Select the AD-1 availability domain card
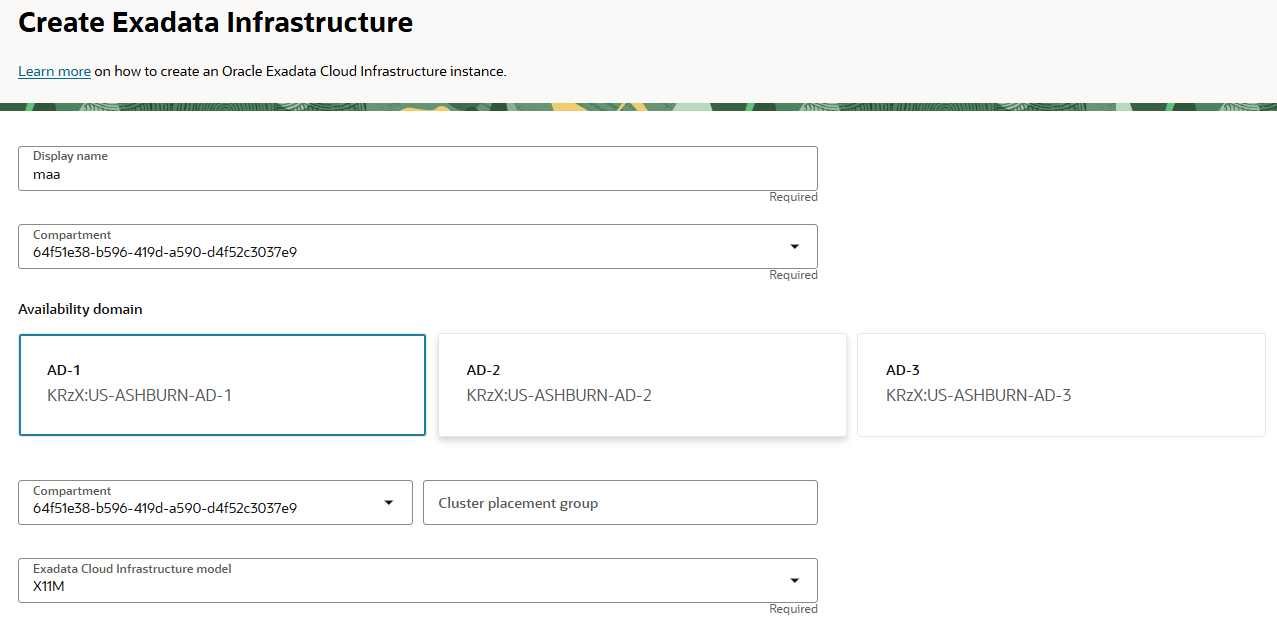This screenshot has height=623, width=1277. (x=222, y=385)
